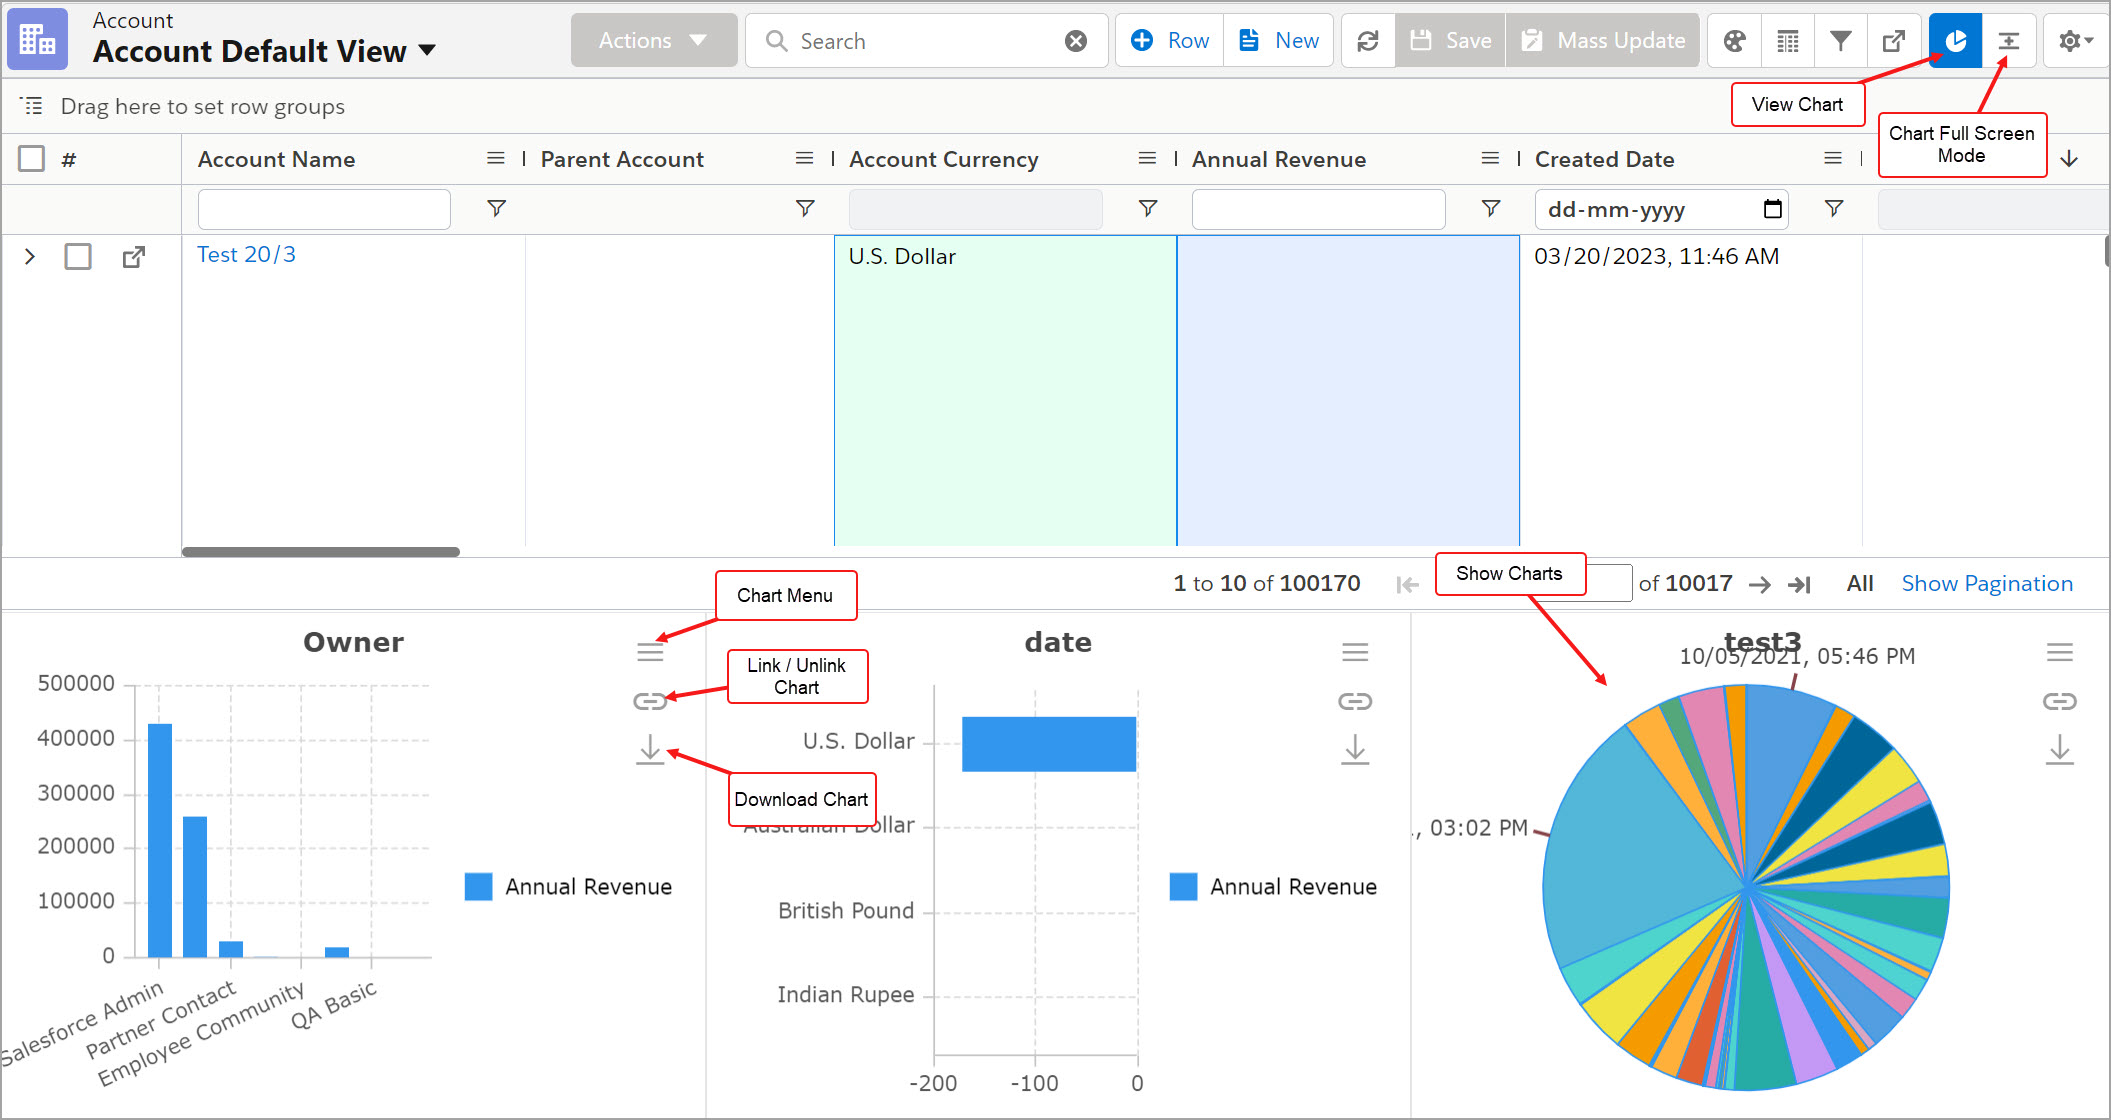Enable Chart Full Screen Mode icon
Image resolution: width=2111 pixels, height=1120 pixels.
[2008, 41]
